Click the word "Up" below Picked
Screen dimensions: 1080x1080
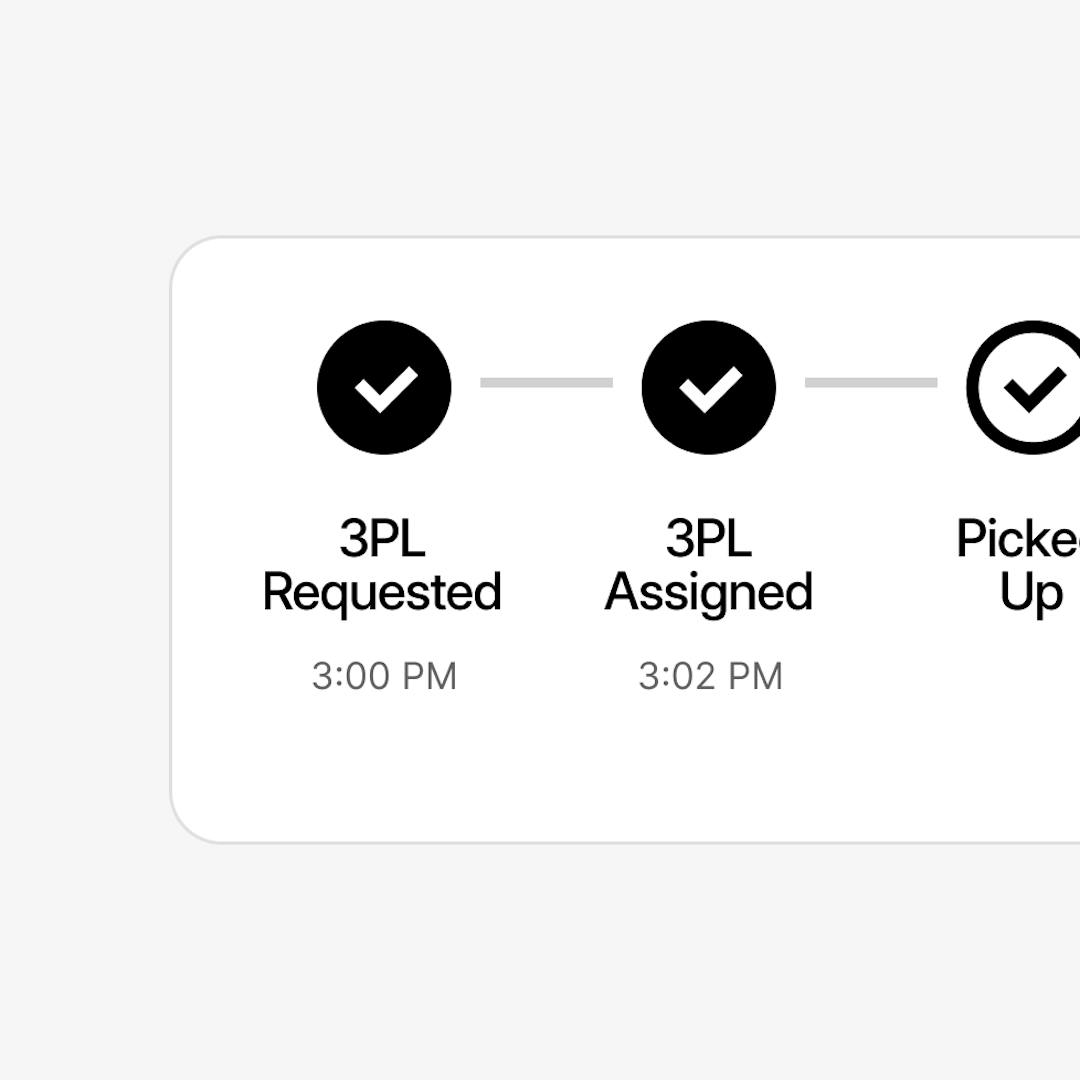[1030, 593]
